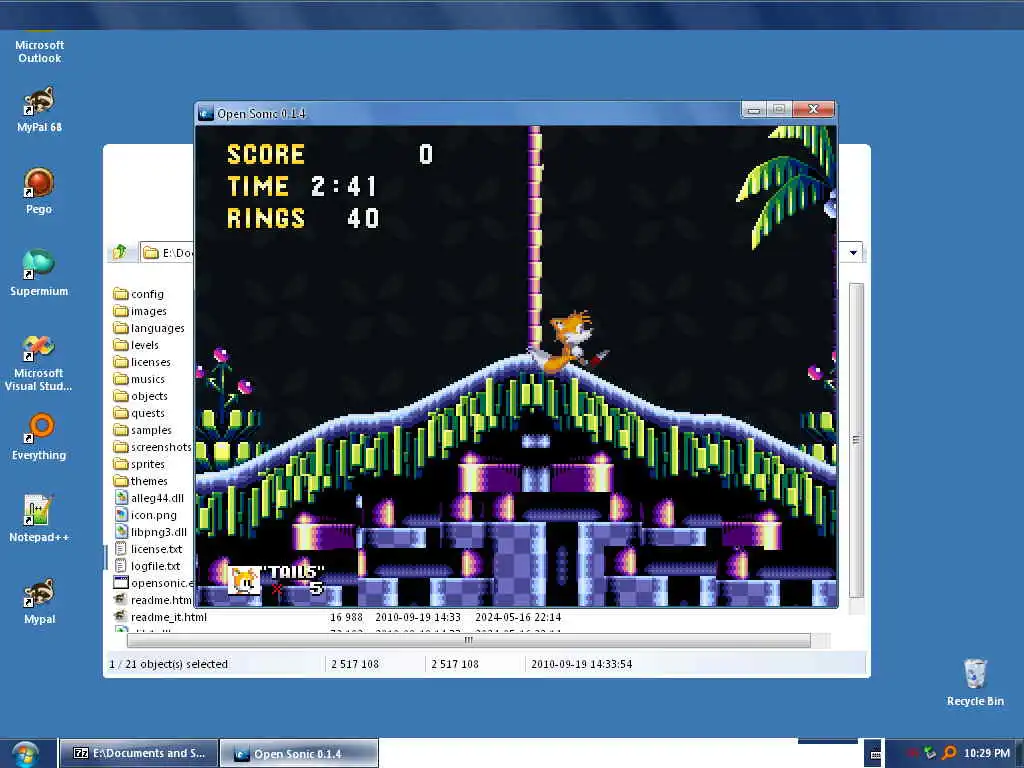Click the Open Sonic window title icon
Viewport: 1024px width, 768px height.
206,113
